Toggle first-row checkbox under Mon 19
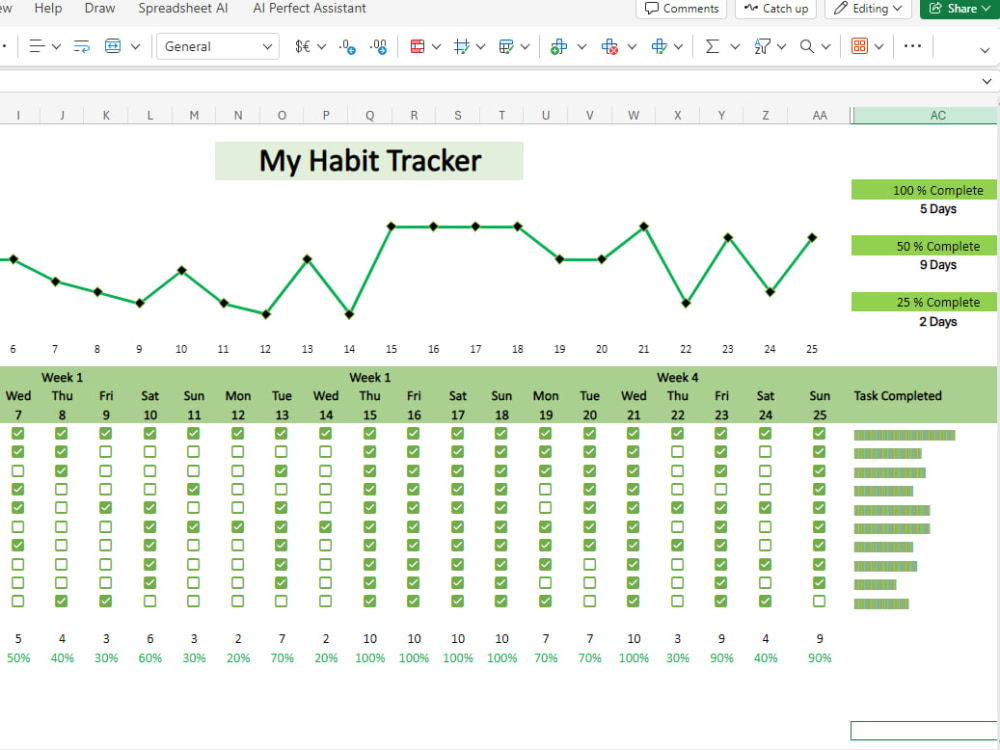 (x=545, y=434)
